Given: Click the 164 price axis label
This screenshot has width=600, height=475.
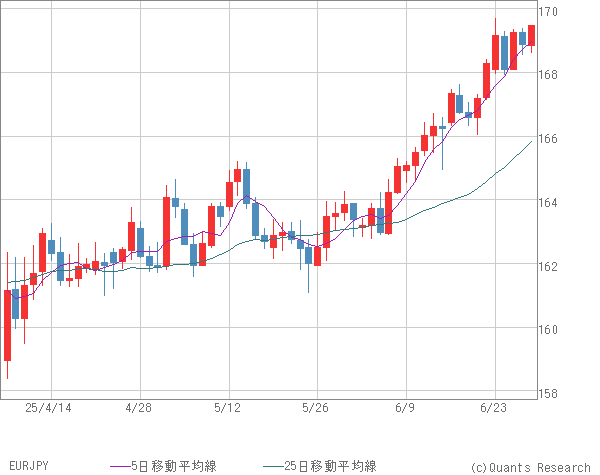Looking at the screenshot, I should pyautogui.click(x=548, y=202).
